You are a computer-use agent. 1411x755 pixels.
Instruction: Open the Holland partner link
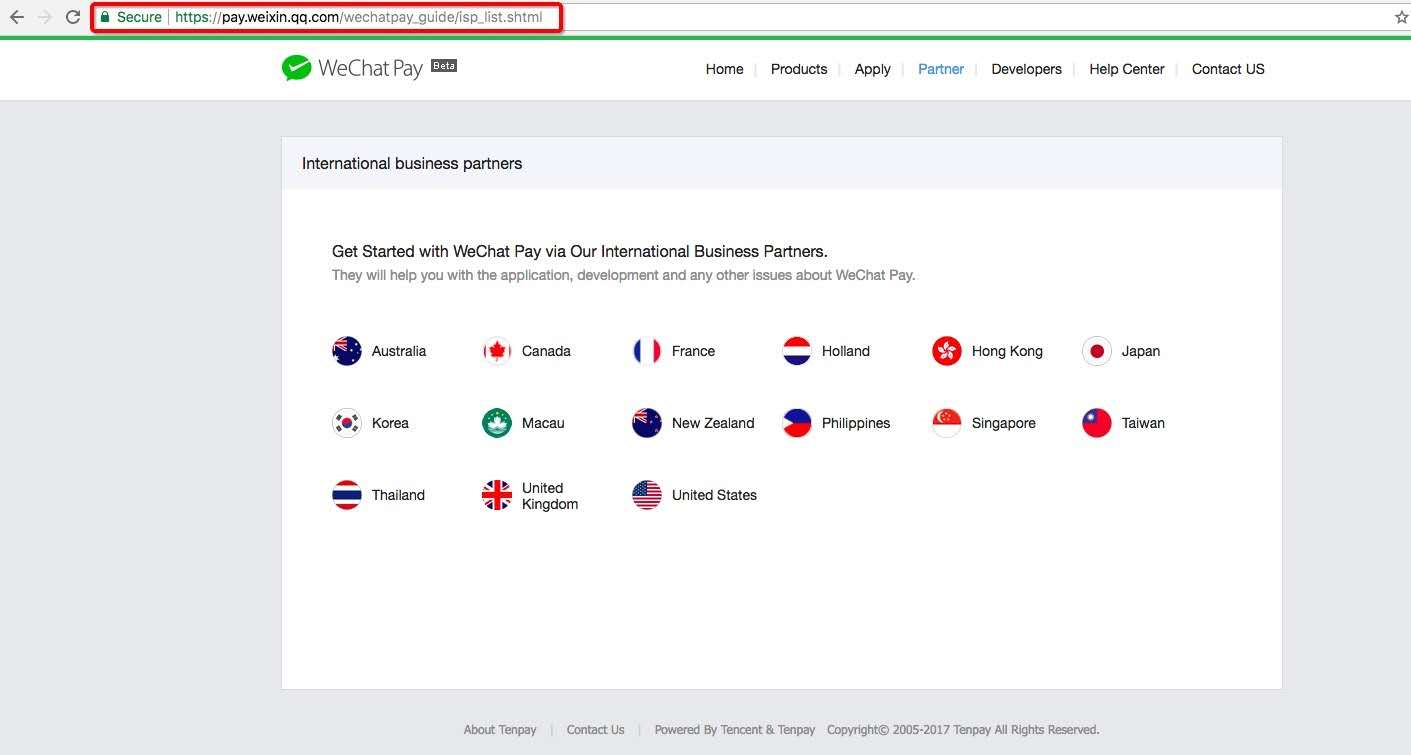tap(846, 351)
